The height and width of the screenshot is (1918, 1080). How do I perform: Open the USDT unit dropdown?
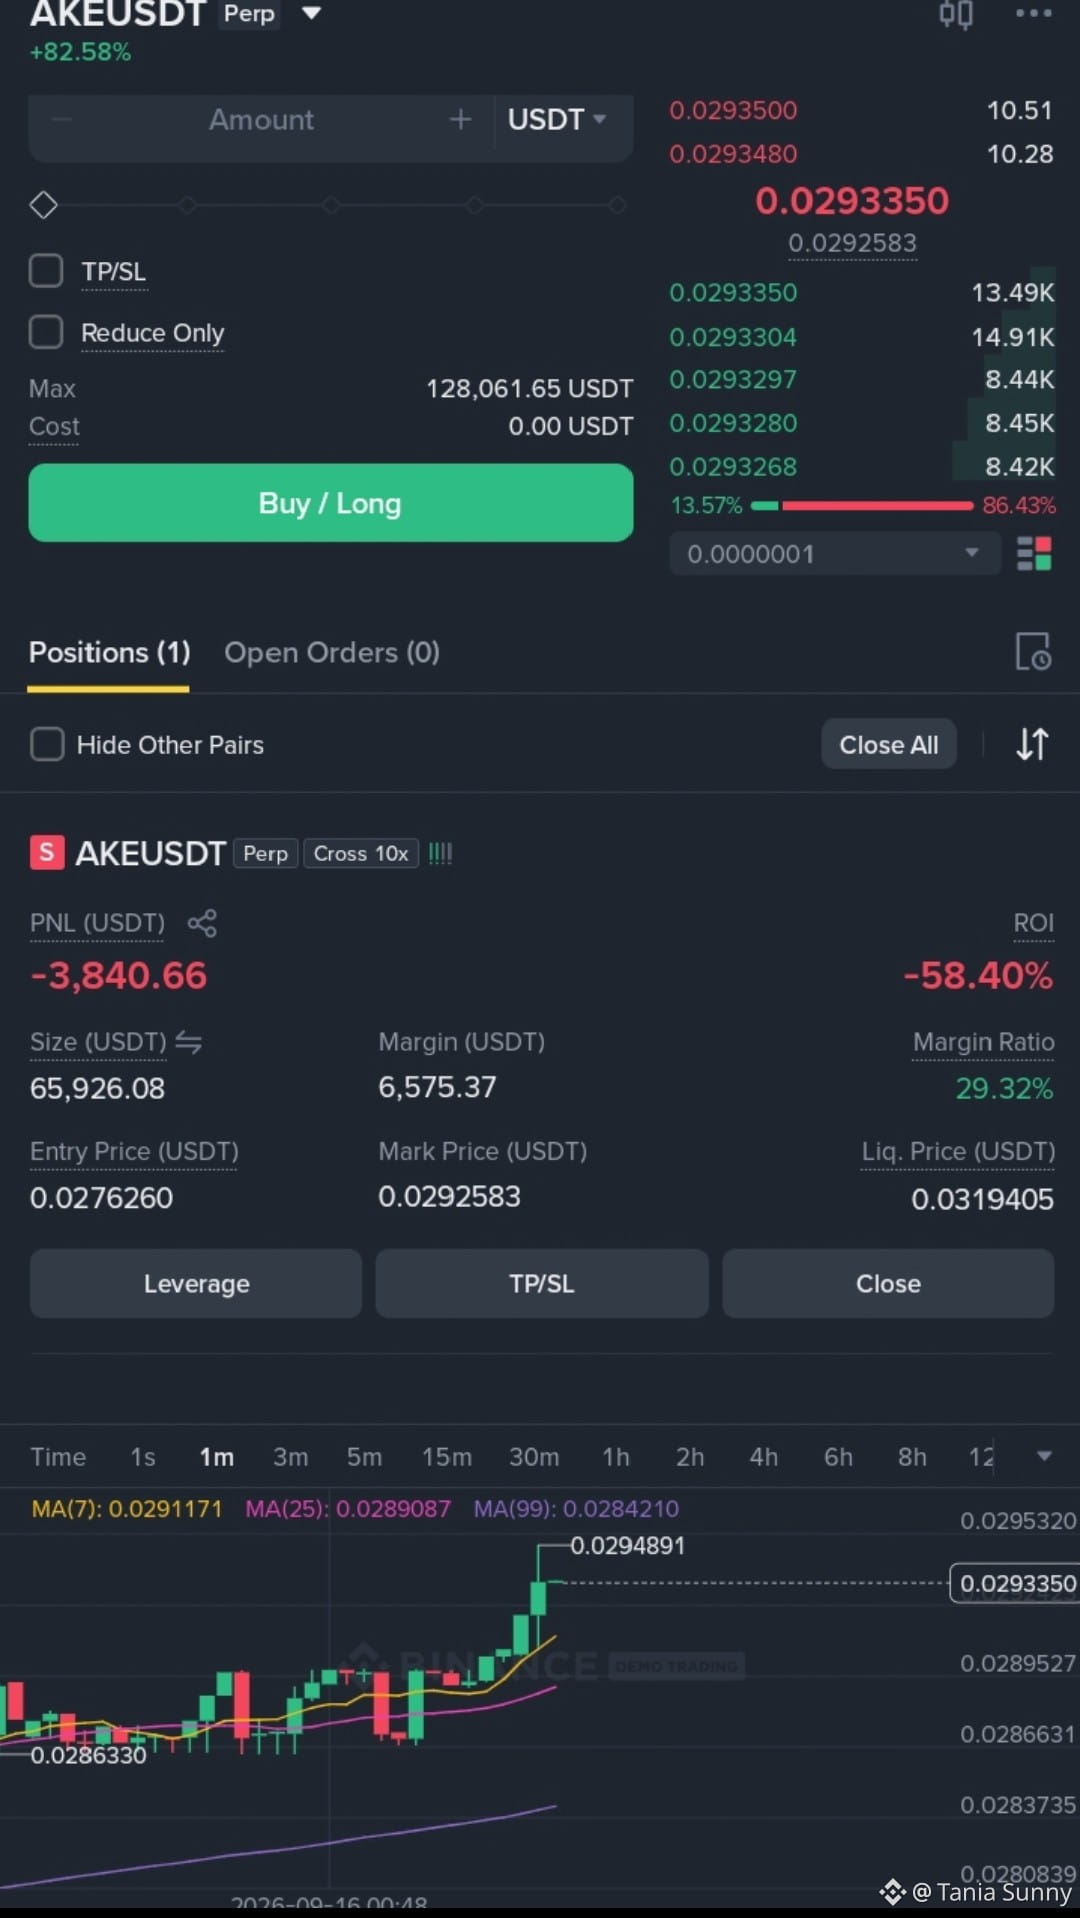(557, 120)
